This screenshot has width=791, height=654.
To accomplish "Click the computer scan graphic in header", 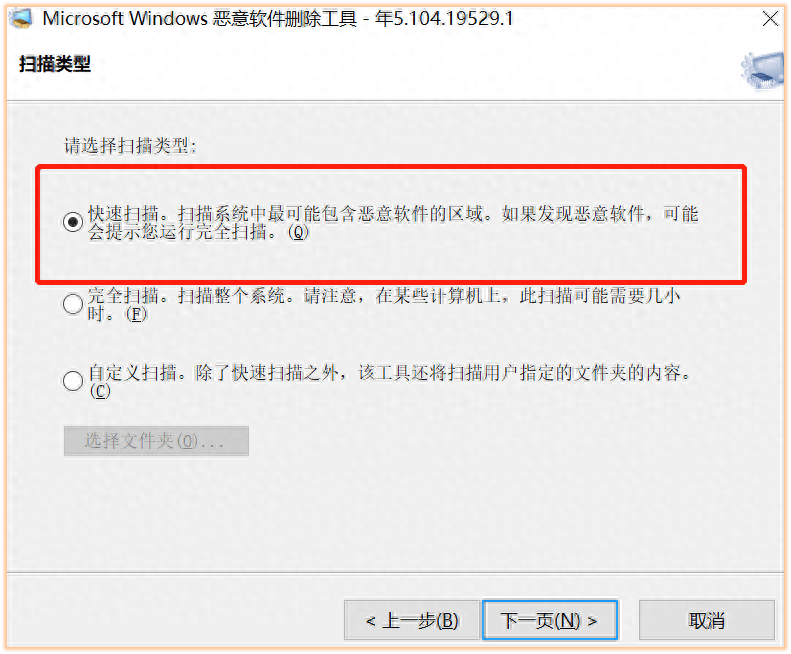I will click(762, 71).
